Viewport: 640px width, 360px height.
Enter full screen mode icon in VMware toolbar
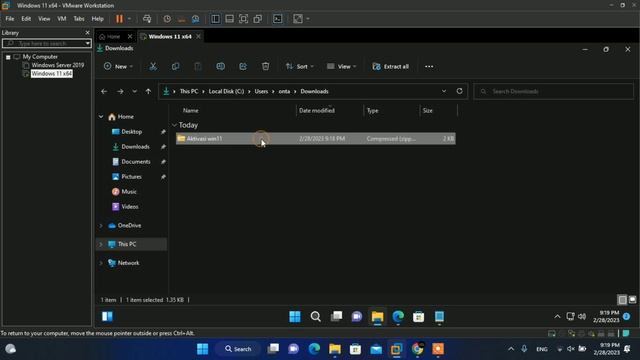click(244, 19)
